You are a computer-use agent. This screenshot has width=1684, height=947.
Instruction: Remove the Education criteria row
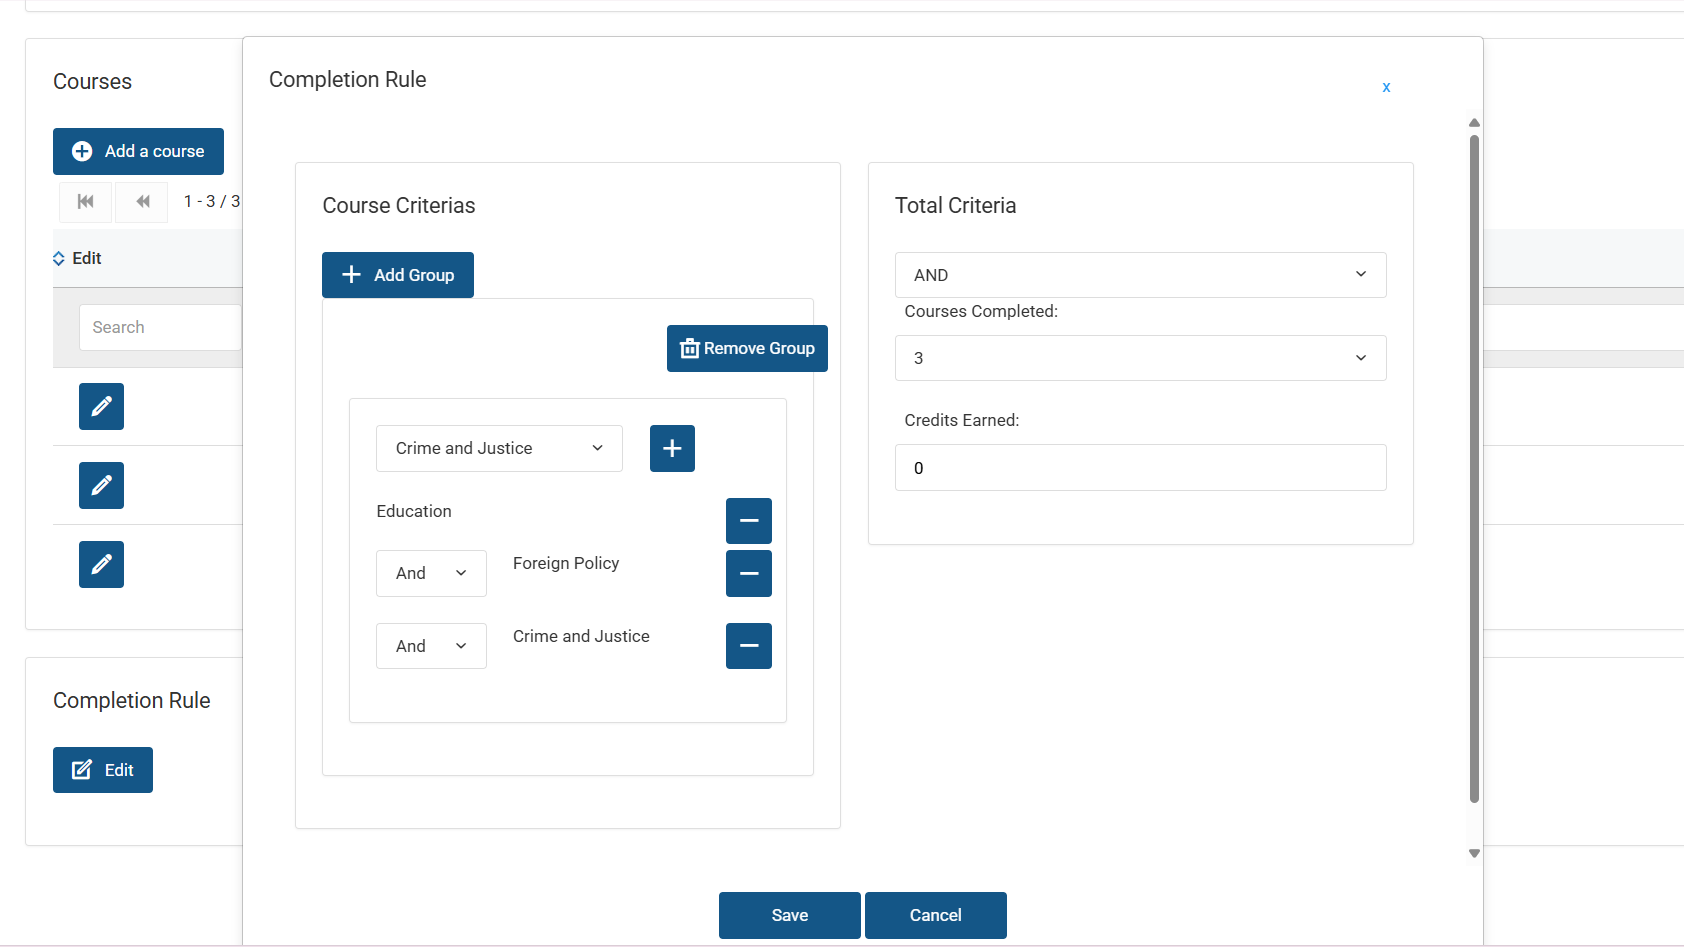pyautogui.click(x=748, y=521)
